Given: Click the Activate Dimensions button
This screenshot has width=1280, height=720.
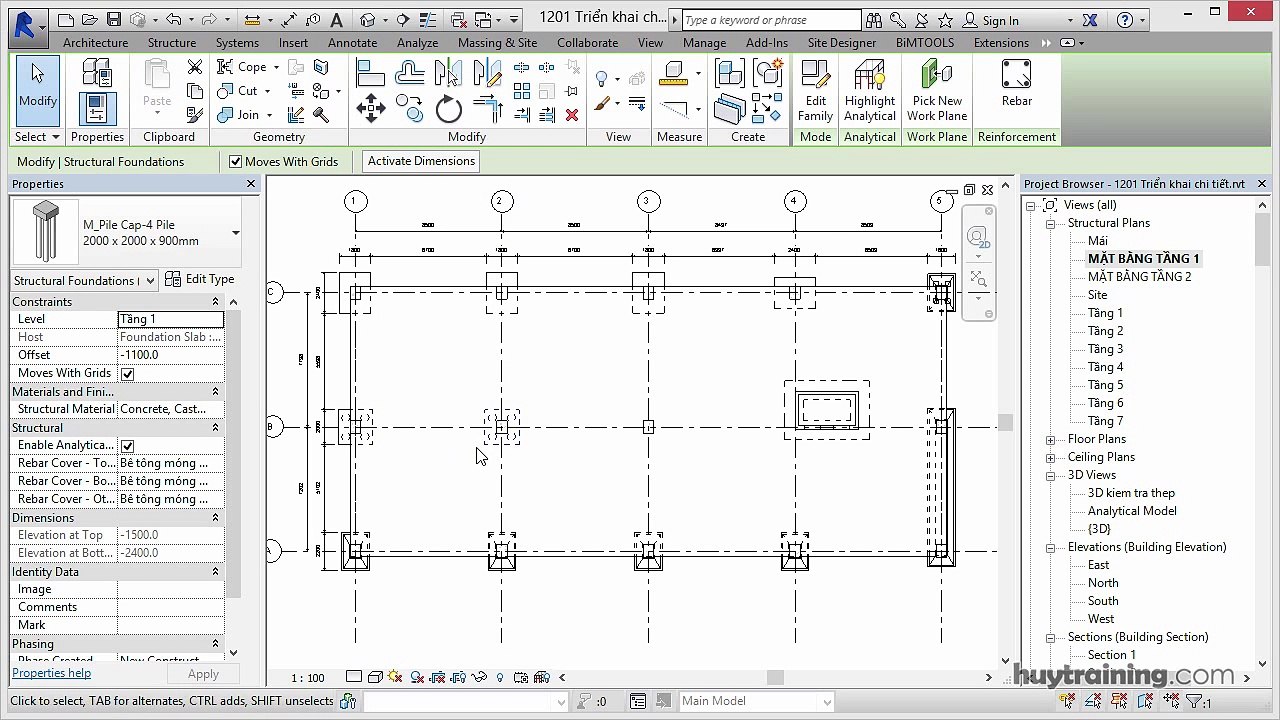Looking at the screenshot, I should tap(421, 161).
